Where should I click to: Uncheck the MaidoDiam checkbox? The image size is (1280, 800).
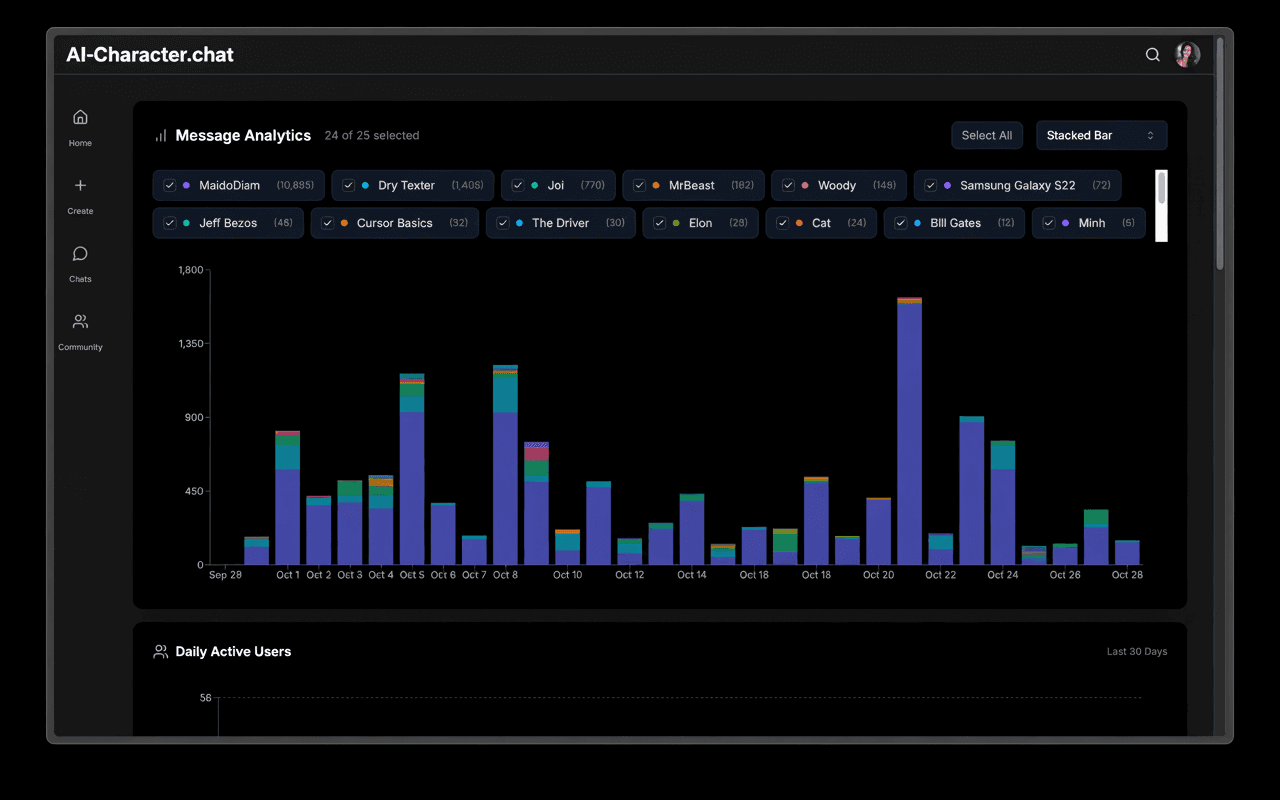[170, 186]
